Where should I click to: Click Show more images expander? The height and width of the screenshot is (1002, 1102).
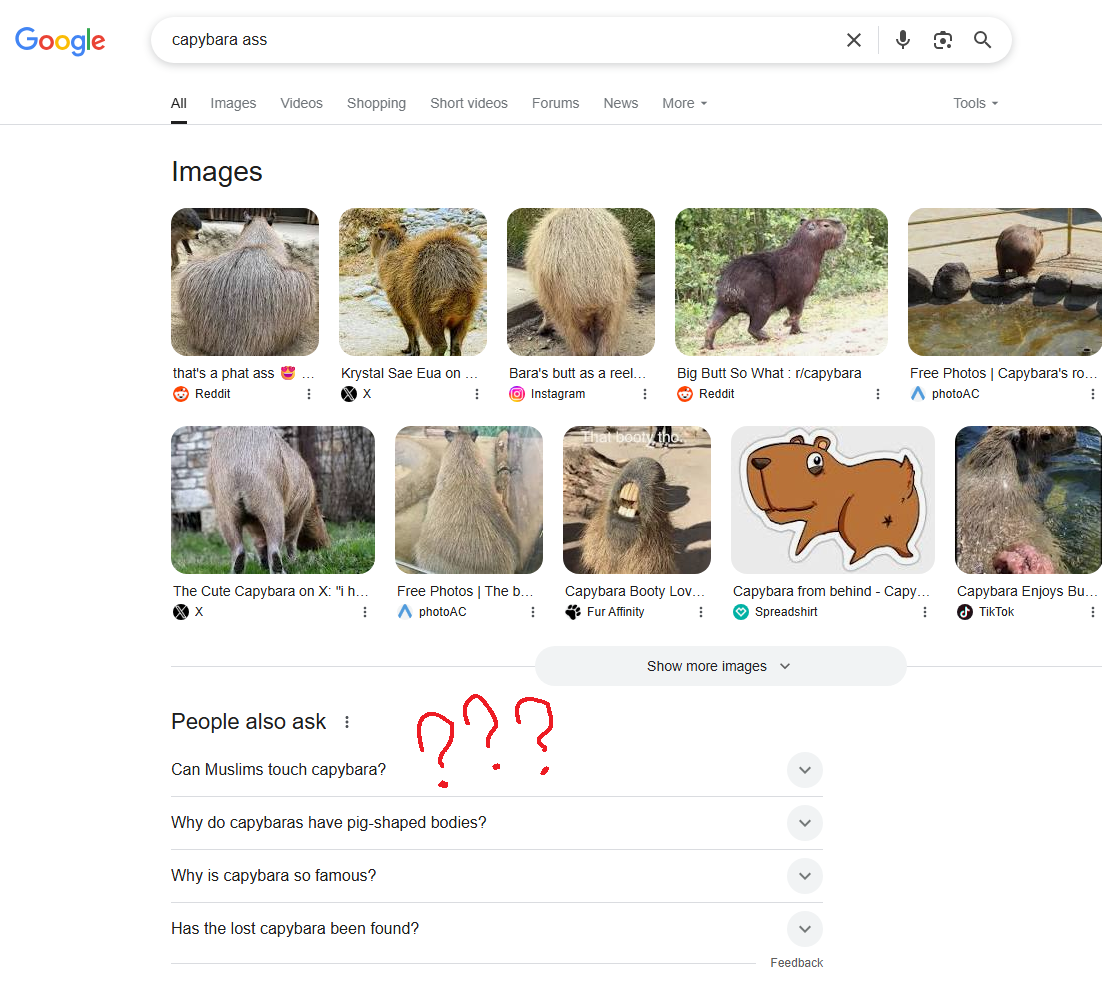coord(720,666)
